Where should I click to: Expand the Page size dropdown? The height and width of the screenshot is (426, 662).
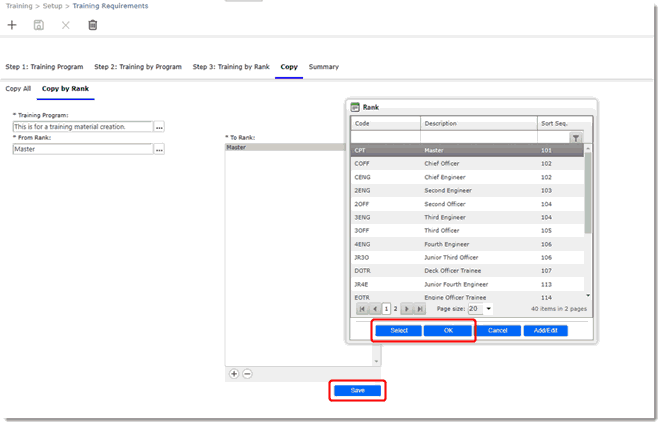click(487, 309)
